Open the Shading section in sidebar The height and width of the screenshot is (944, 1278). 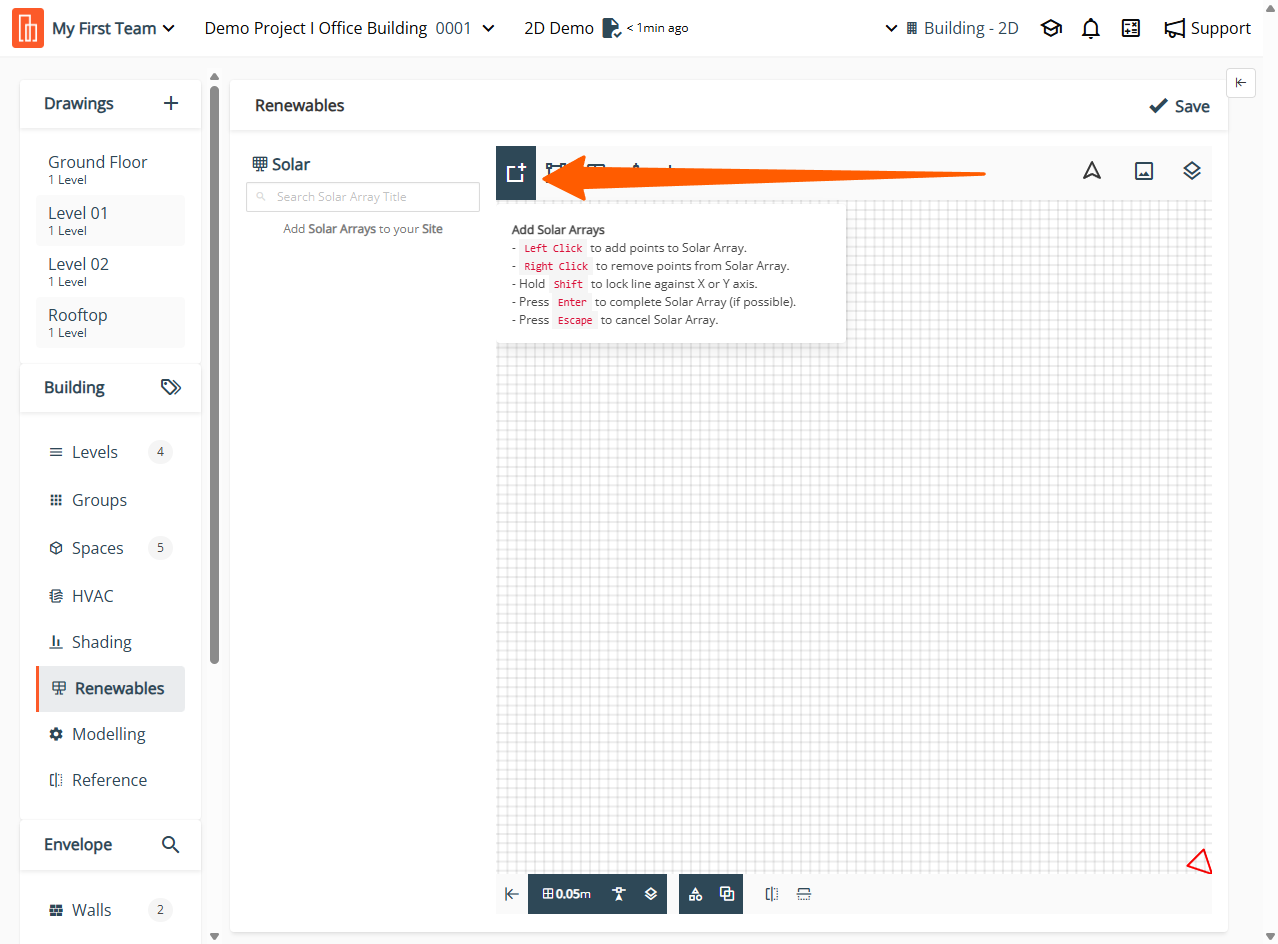tap(101, 642)
